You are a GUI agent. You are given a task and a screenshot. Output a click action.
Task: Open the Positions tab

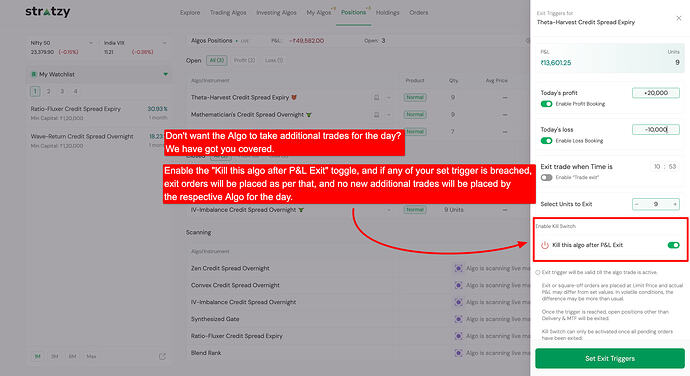[x=353, y=12]
